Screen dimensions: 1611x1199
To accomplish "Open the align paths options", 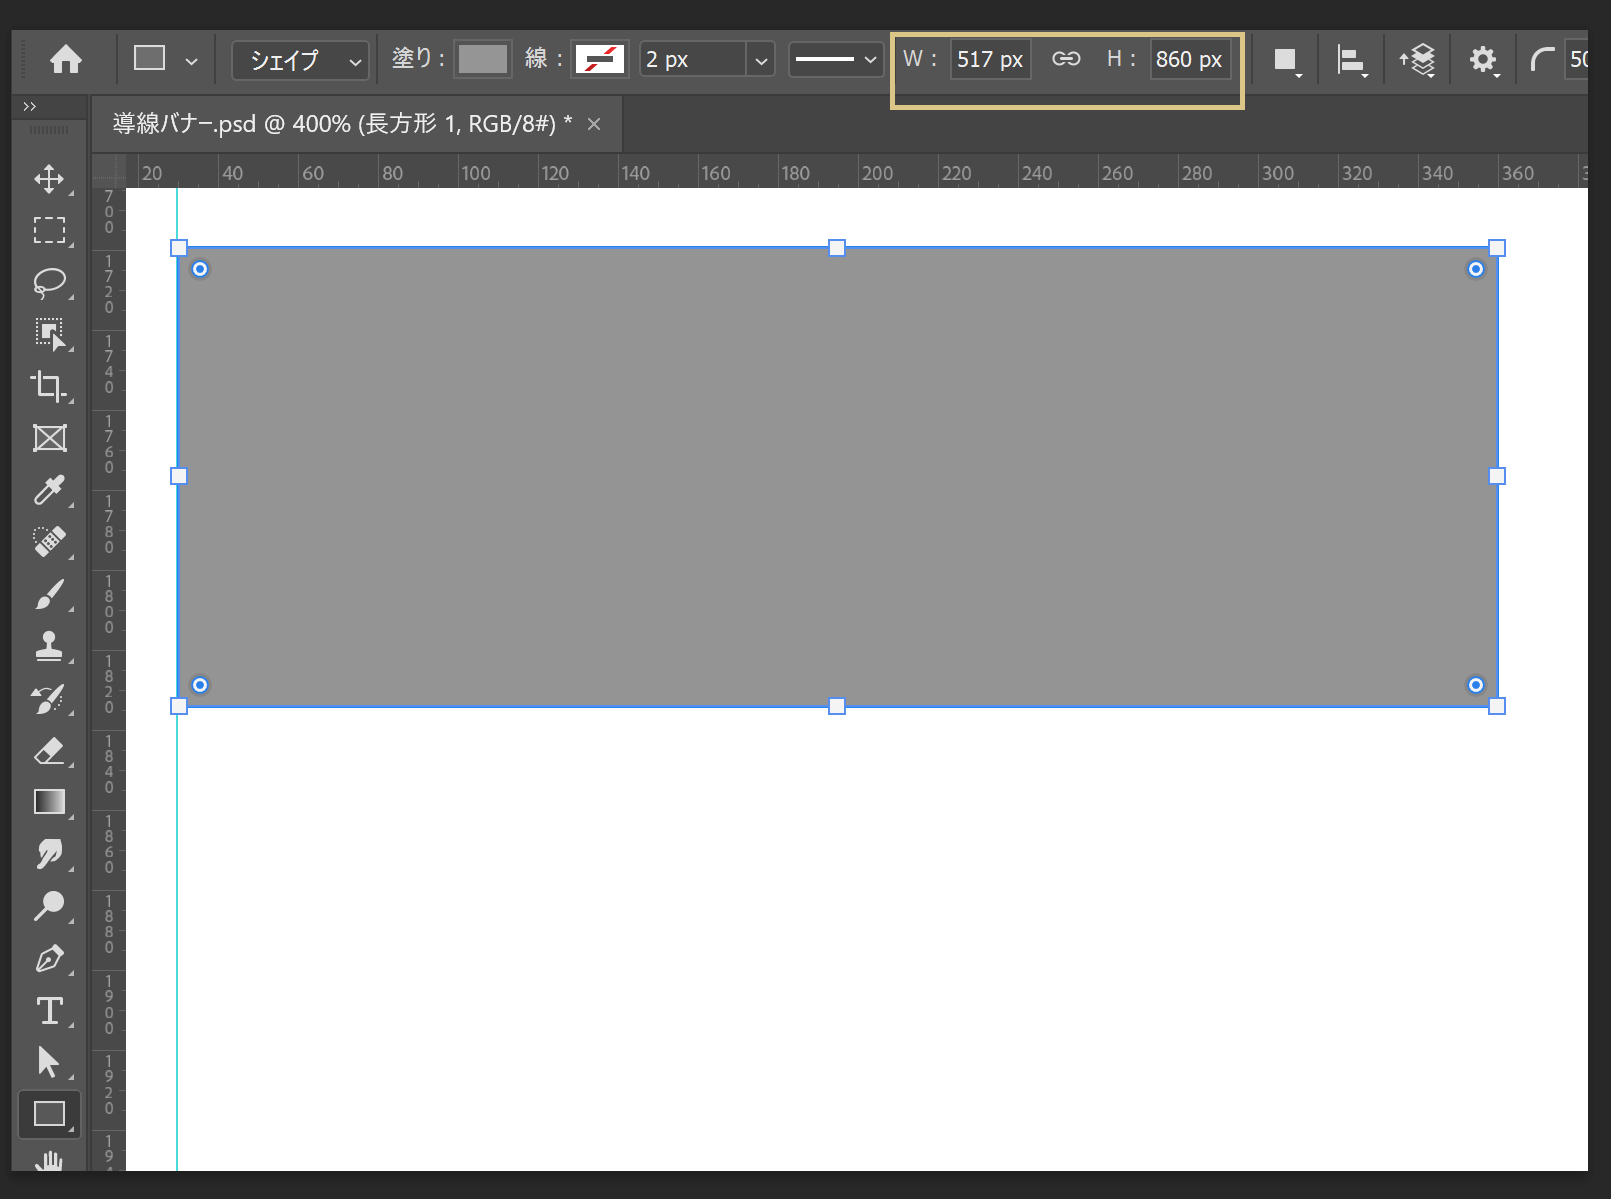I will (1350, 59).
